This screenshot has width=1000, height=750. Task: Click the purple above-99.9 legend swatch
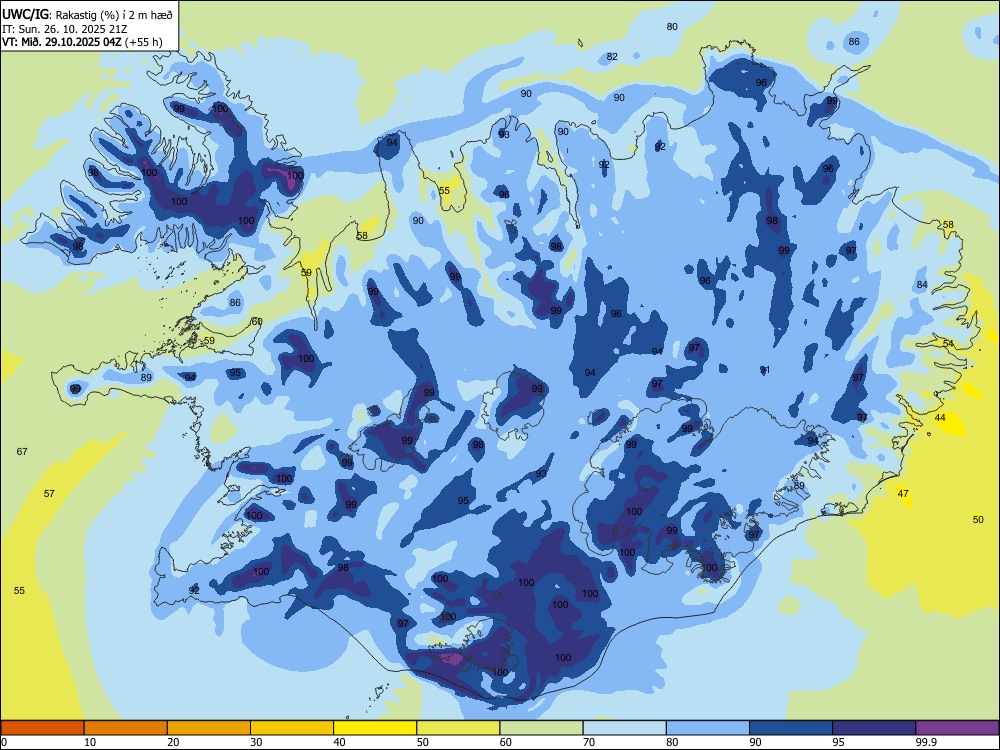coord(957,728)
